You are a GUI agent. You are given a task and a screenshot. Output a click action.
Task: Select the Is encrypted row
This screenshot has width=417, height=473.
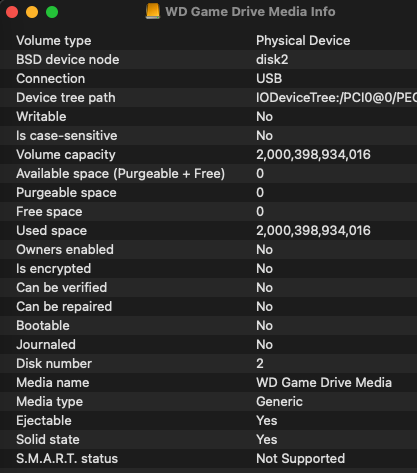pyautogui.click(x=208, y=269)
